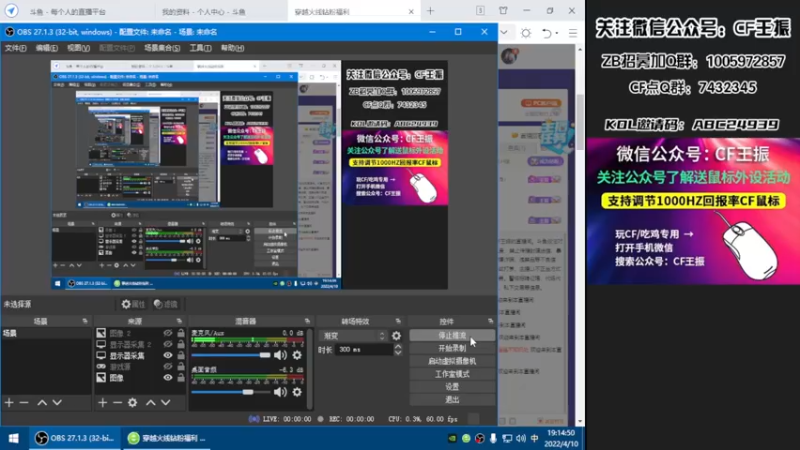This screenshot has height=450, width=800.
Task: Toggle visibility of 图像 2 source
Action: click(168, 333)
